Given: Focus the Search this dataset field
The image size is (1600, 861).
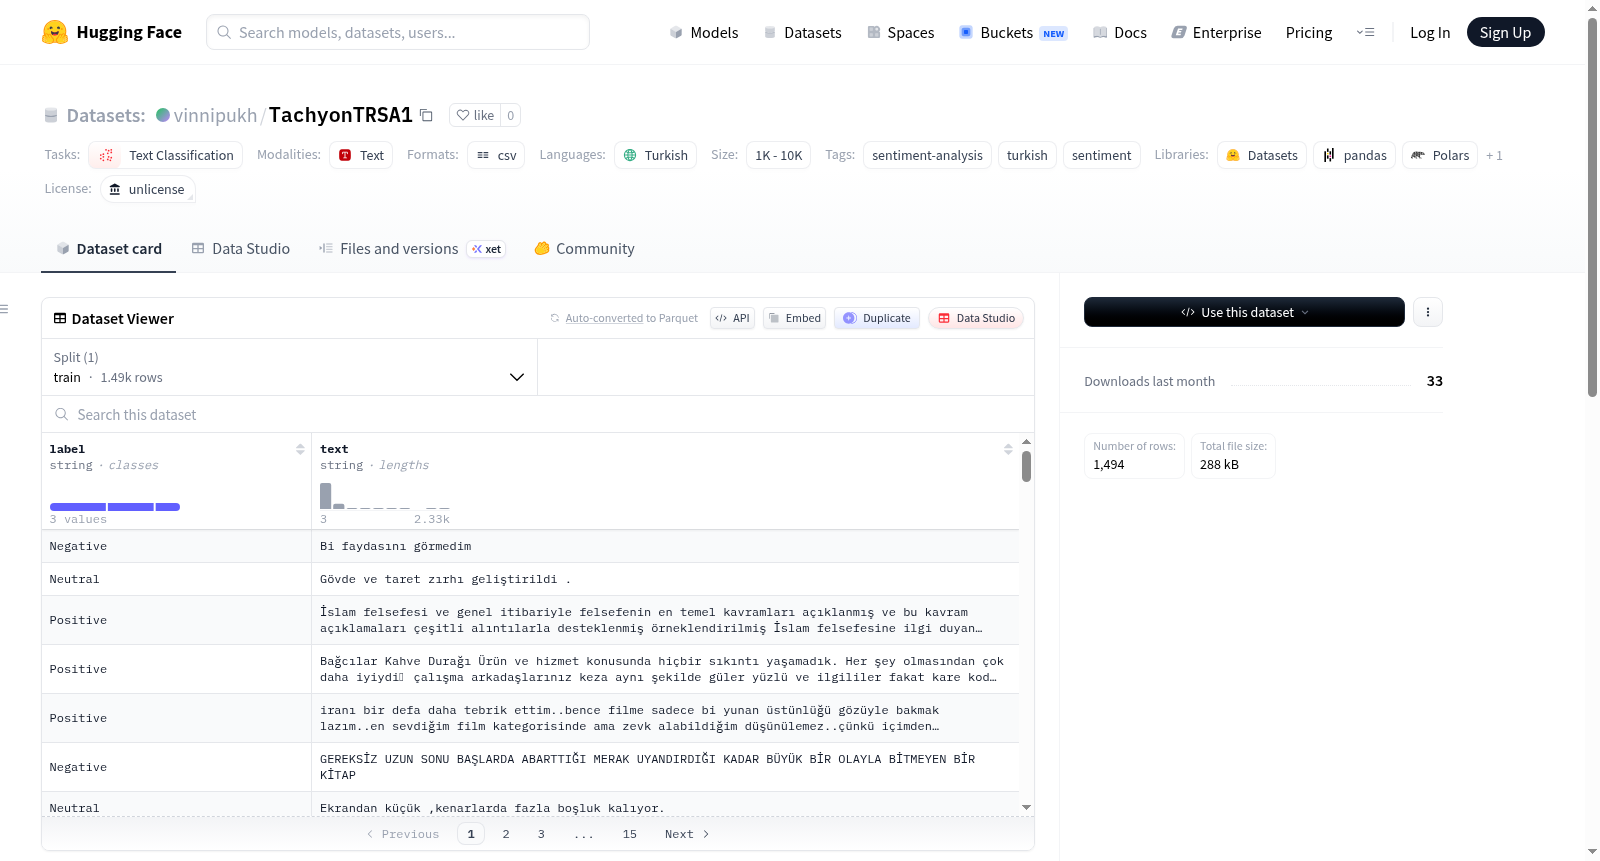Looking at the screenshot, I should (x=538, y=414).
